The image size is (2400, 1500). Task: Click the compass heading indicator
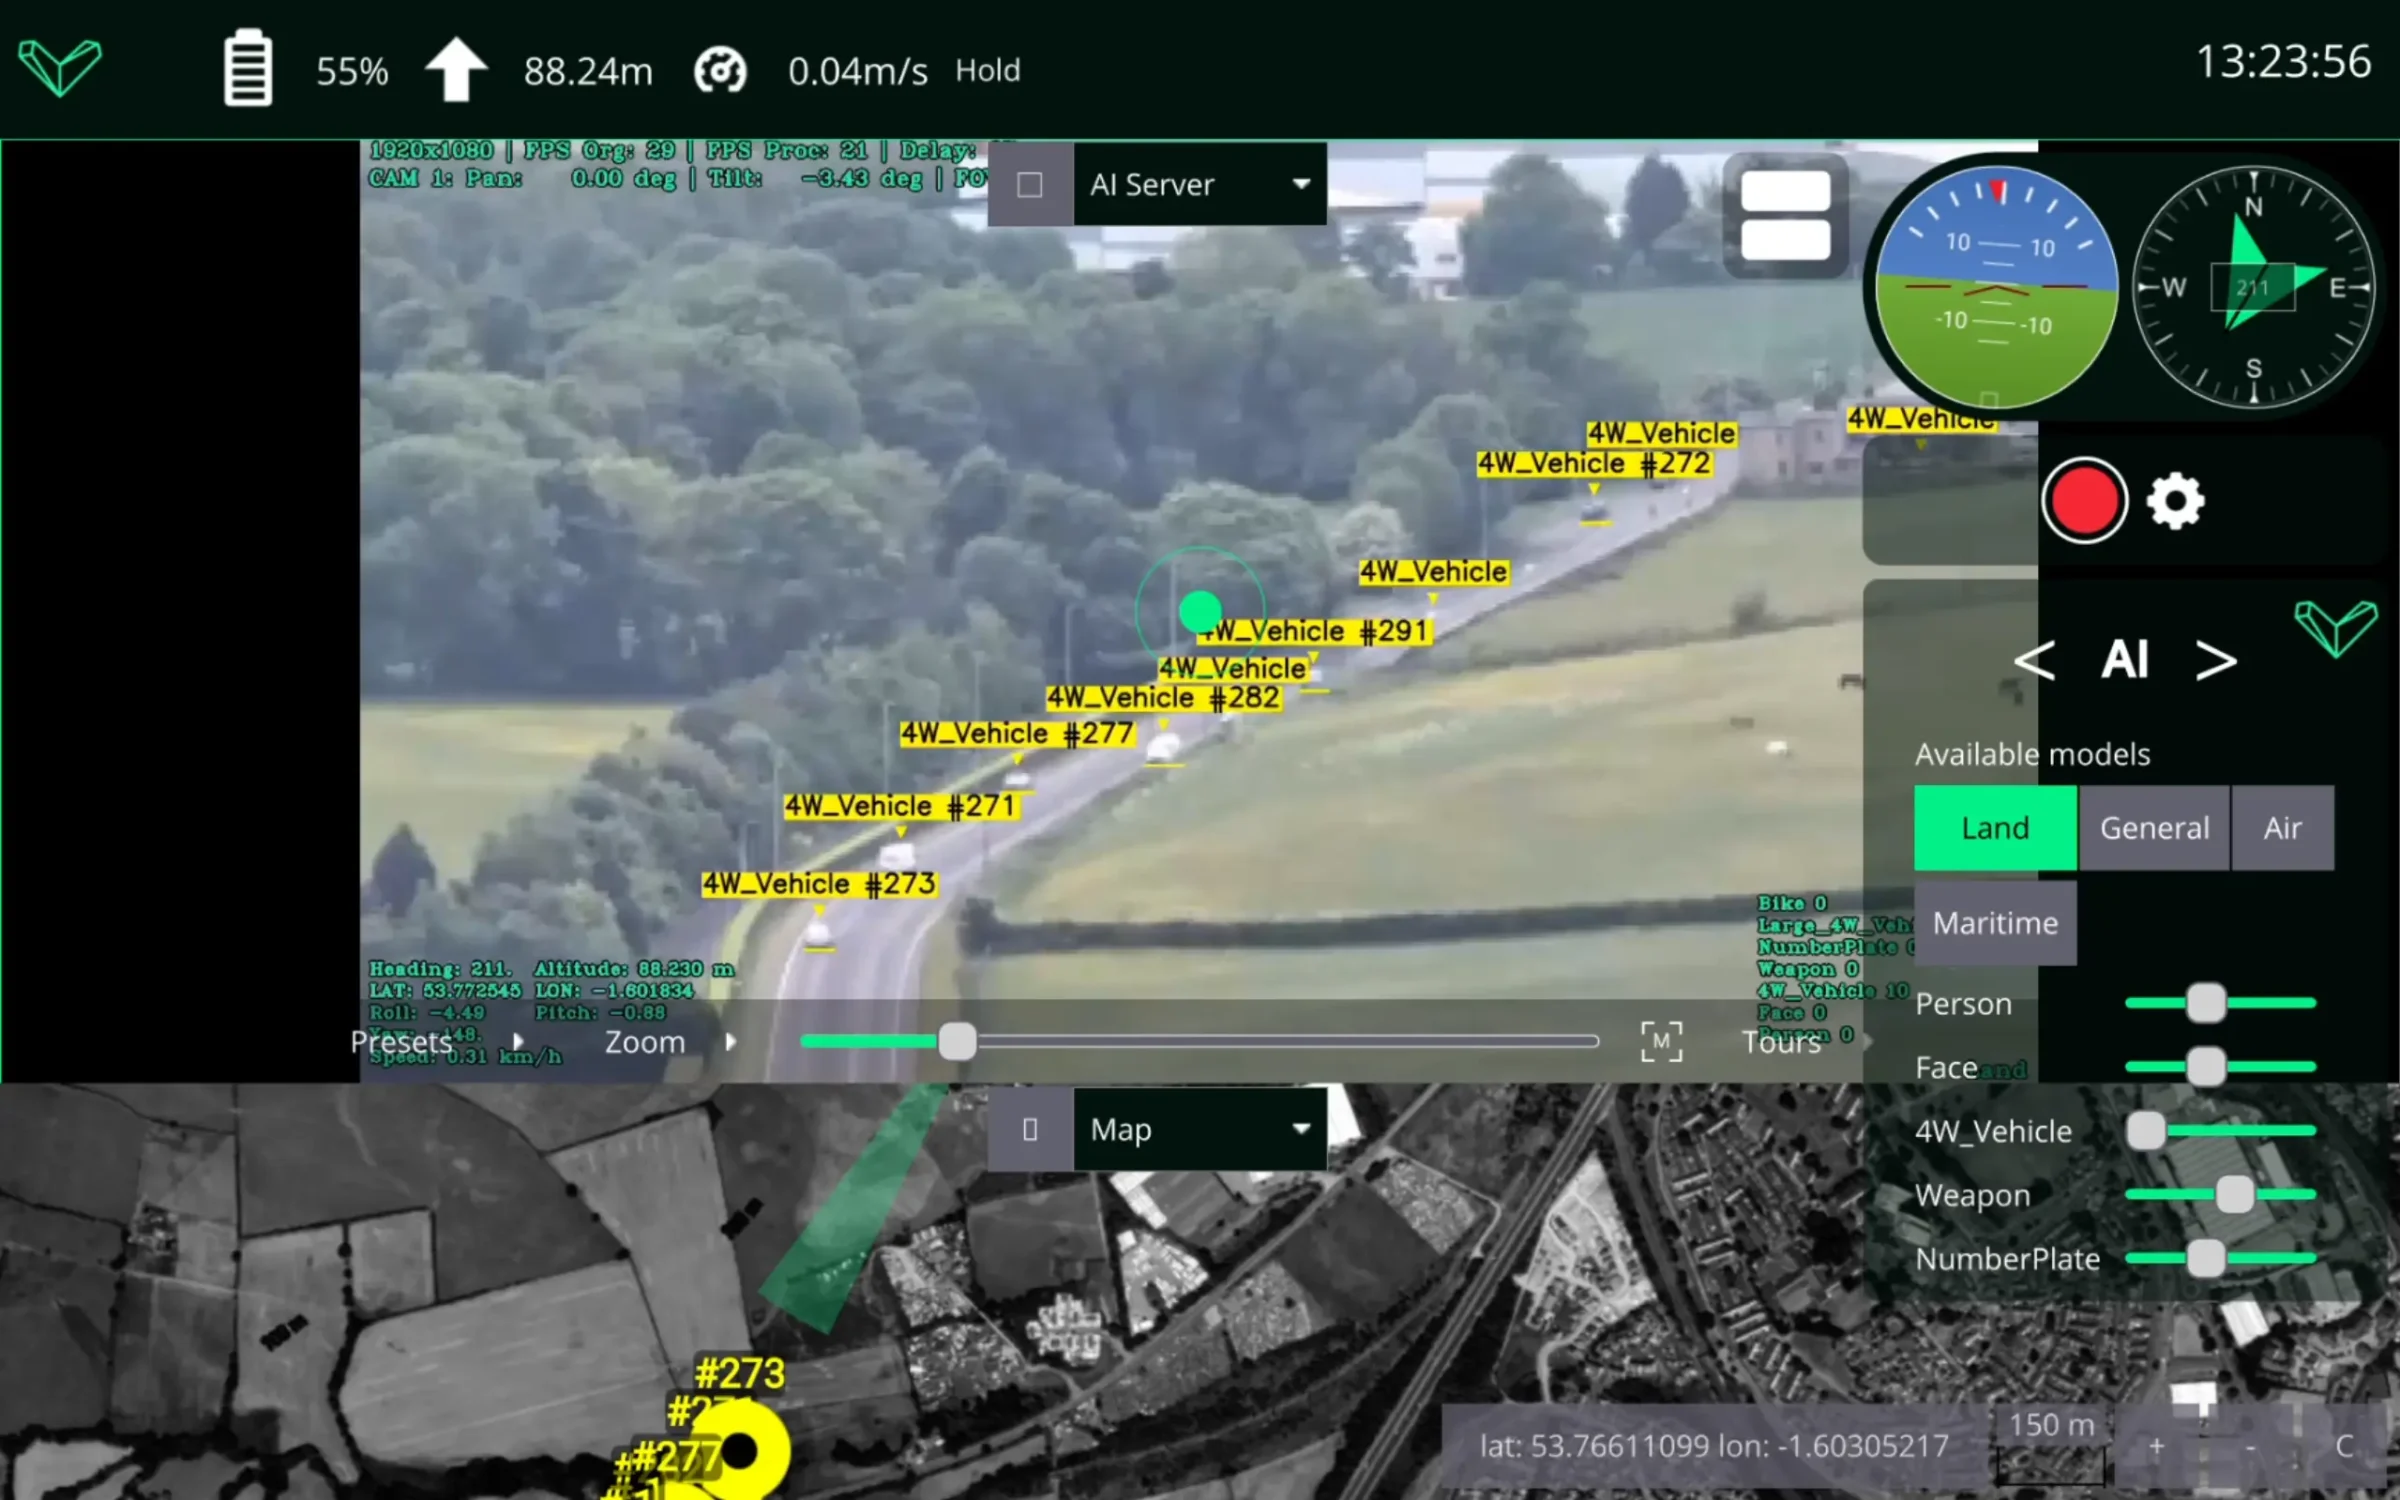point(2253,288)
